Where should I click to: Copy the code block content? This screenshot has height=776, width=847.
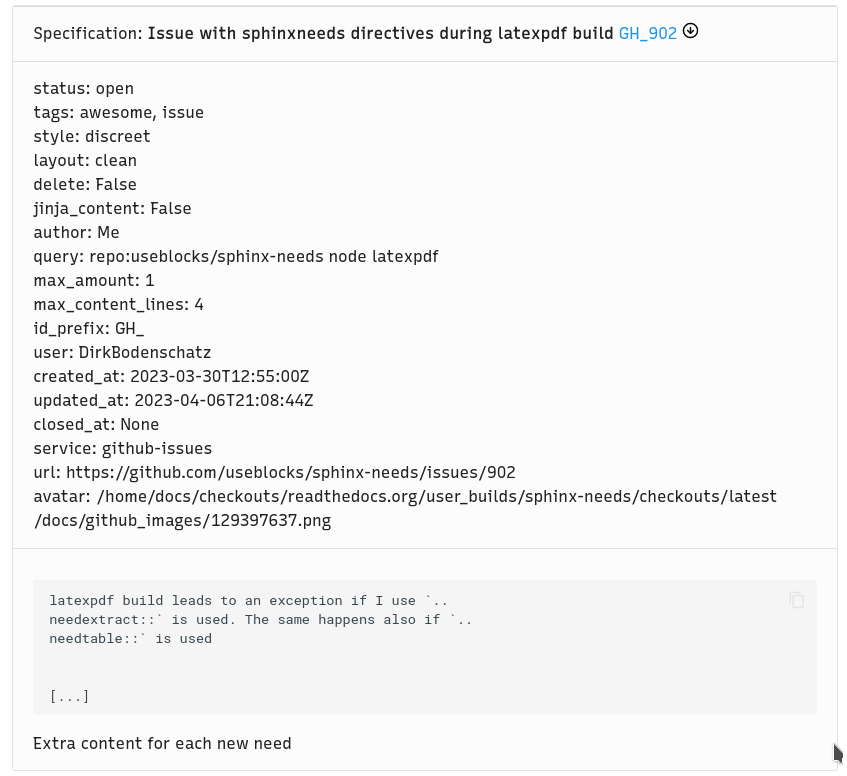click(796, 600)
